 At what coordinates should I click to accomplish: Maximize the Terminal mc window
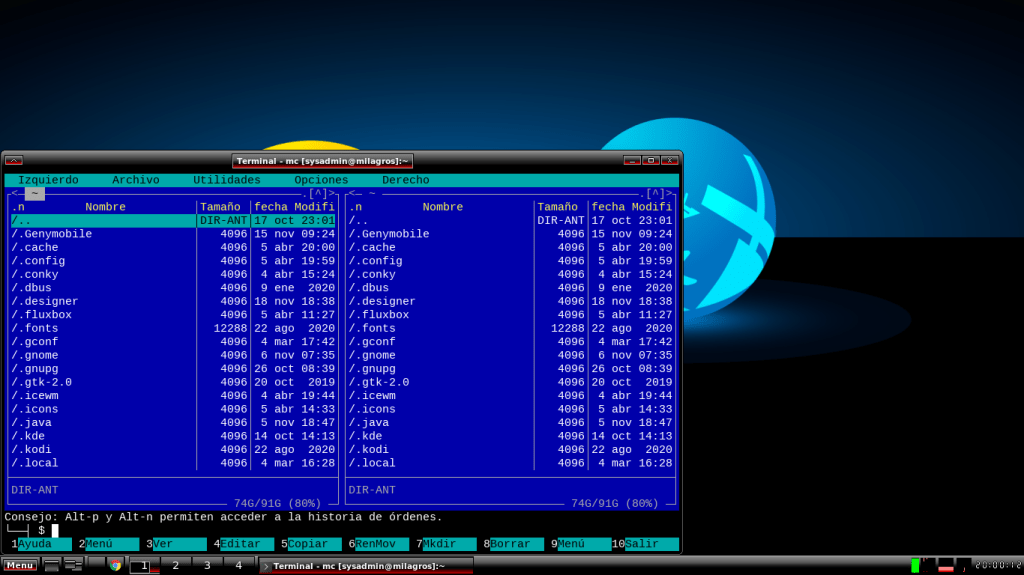point(650,160)
